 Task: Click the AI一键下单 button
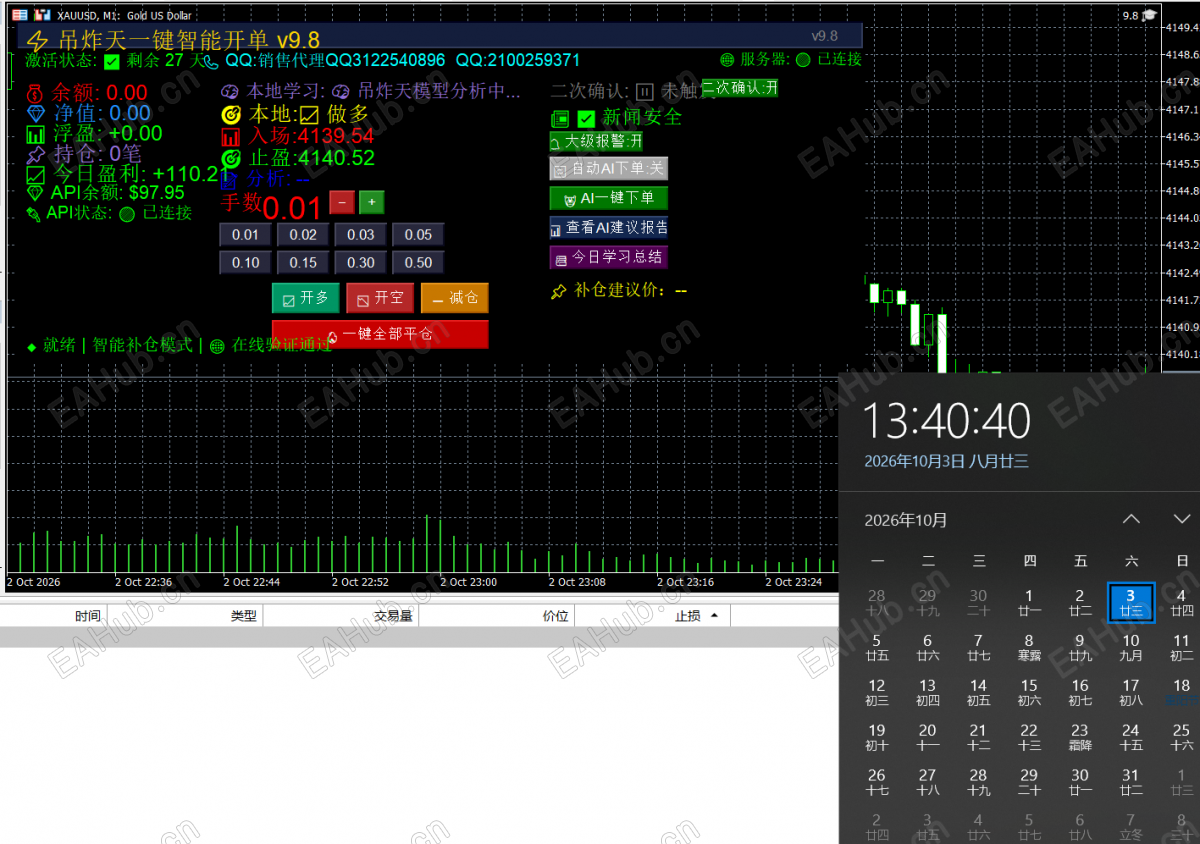pos(609,198)
